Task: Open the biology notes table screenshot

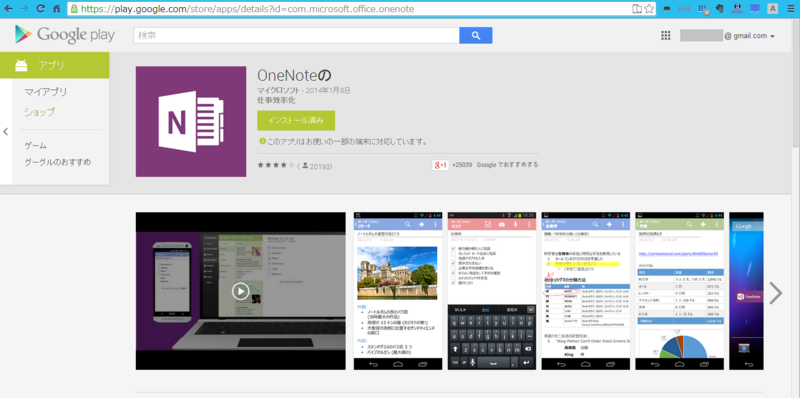Action: (x=586, y=291)
